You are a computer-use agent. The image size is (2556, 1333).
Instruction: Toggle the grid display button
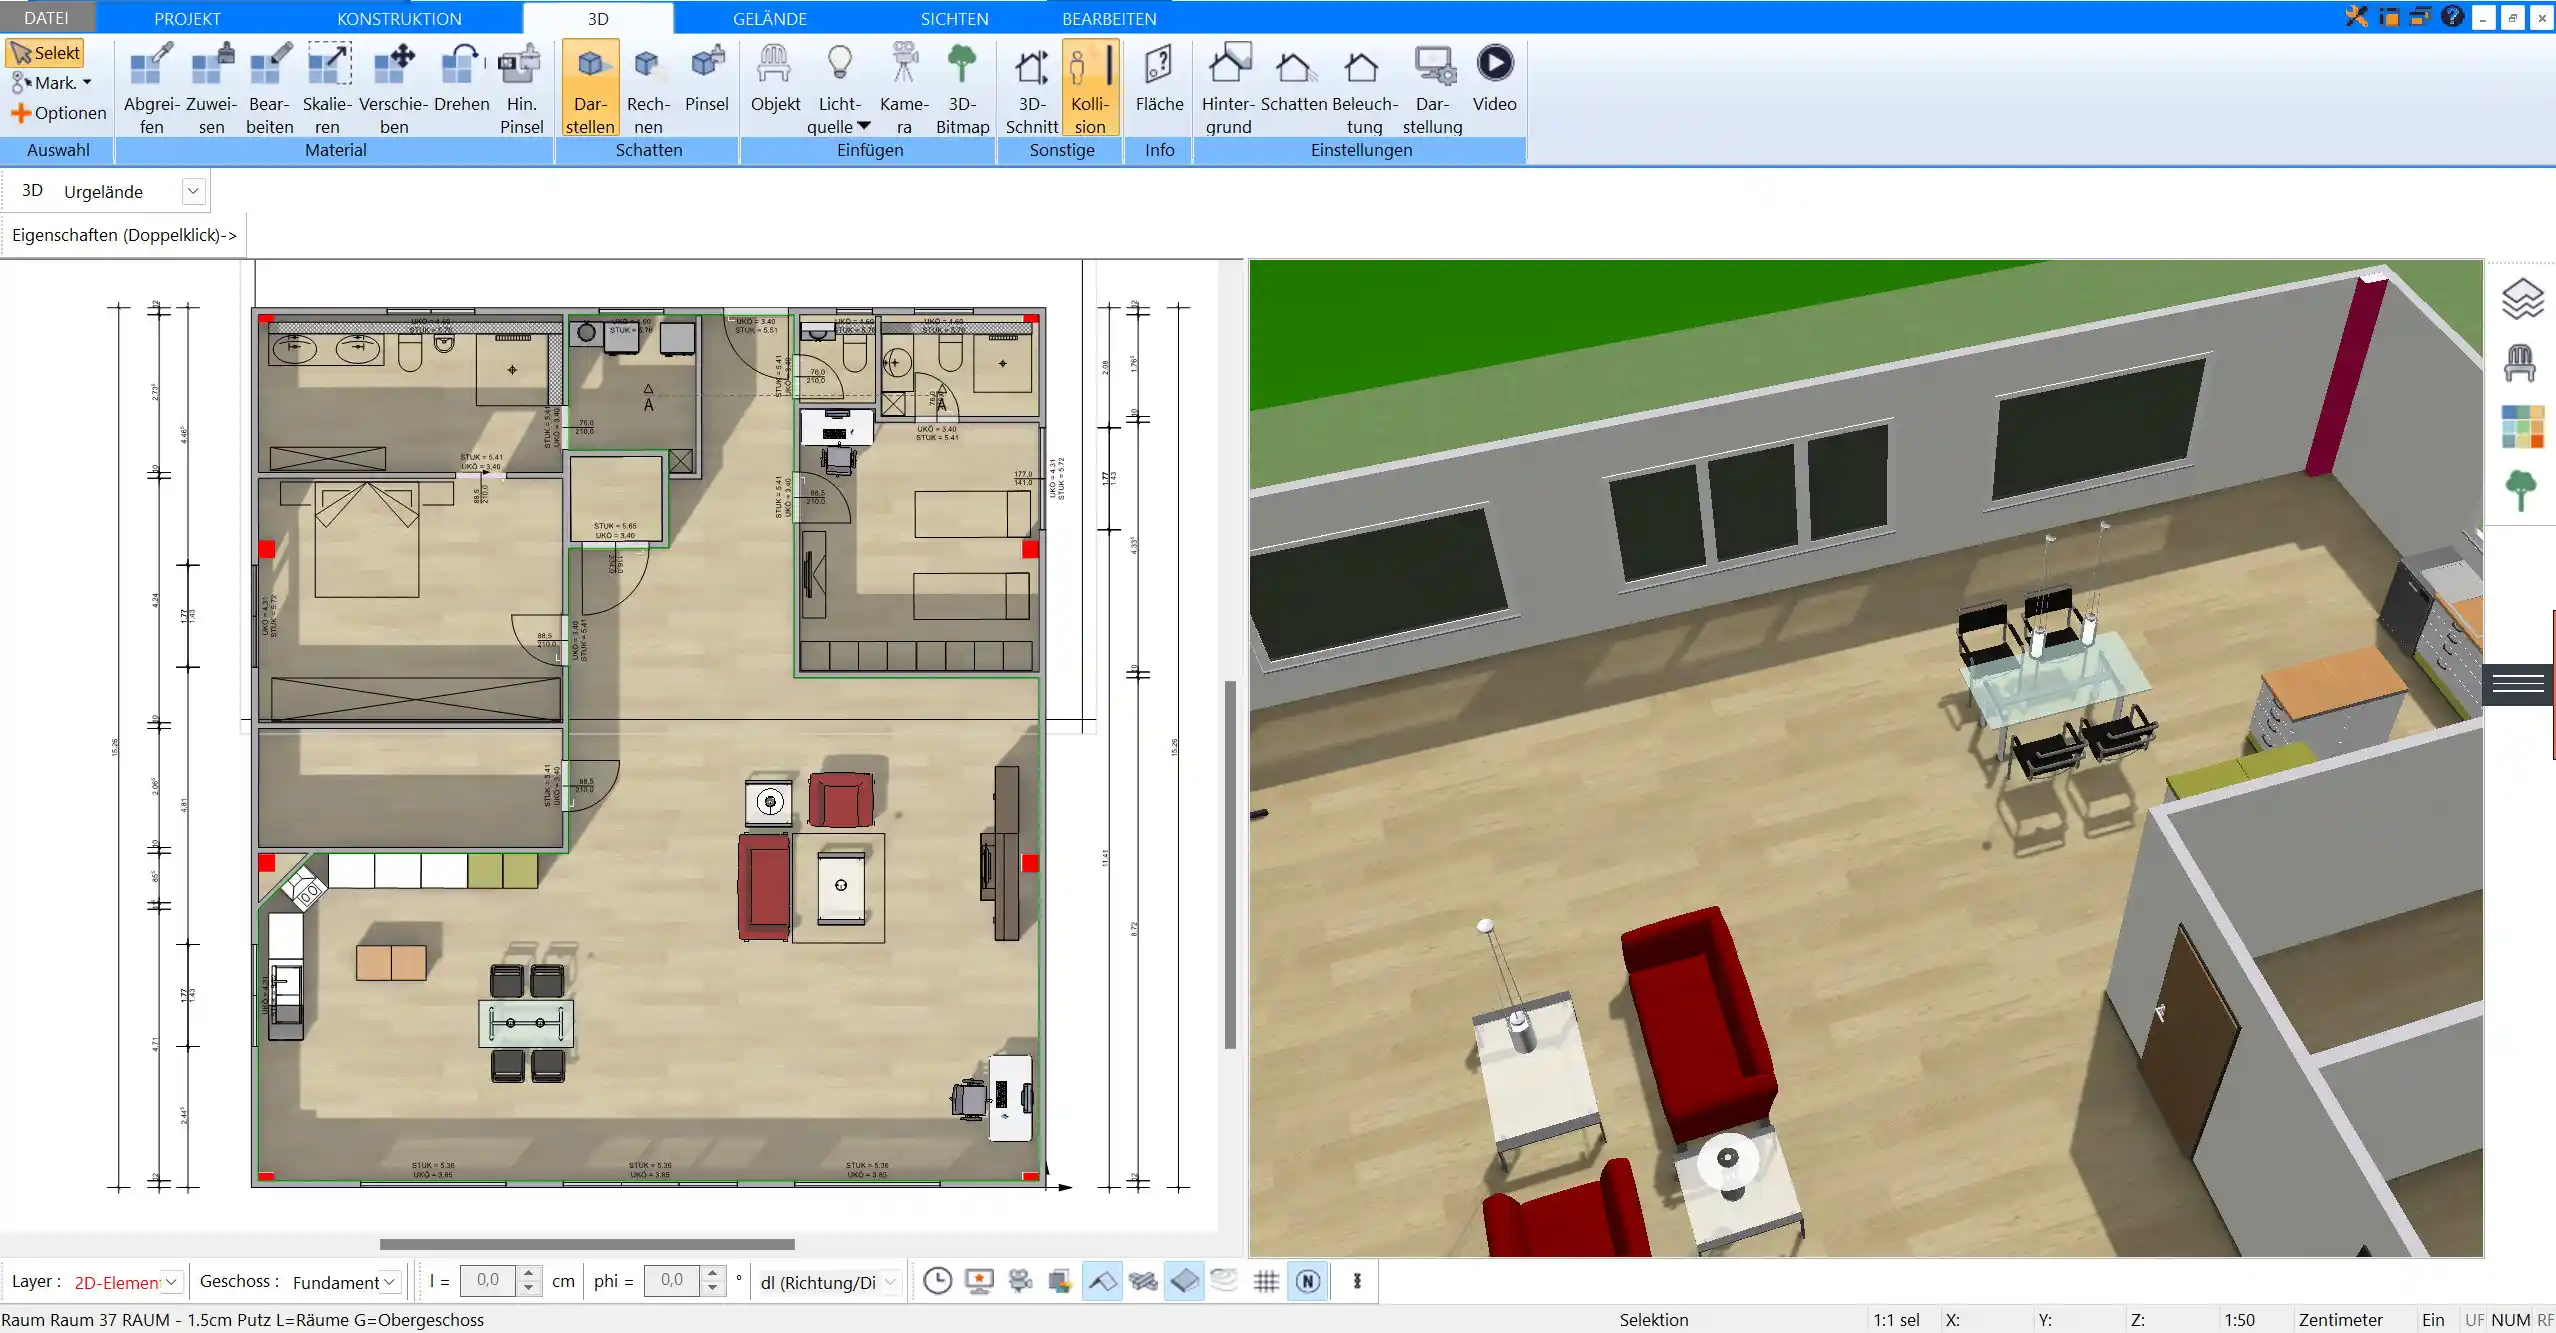1266,1281
